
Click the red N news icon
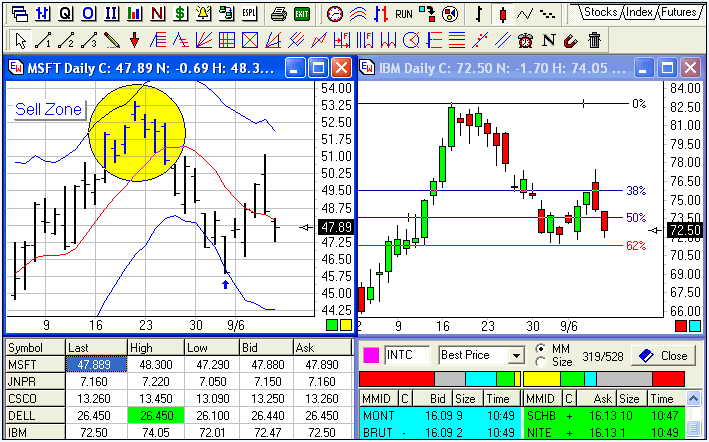point(156,14)
